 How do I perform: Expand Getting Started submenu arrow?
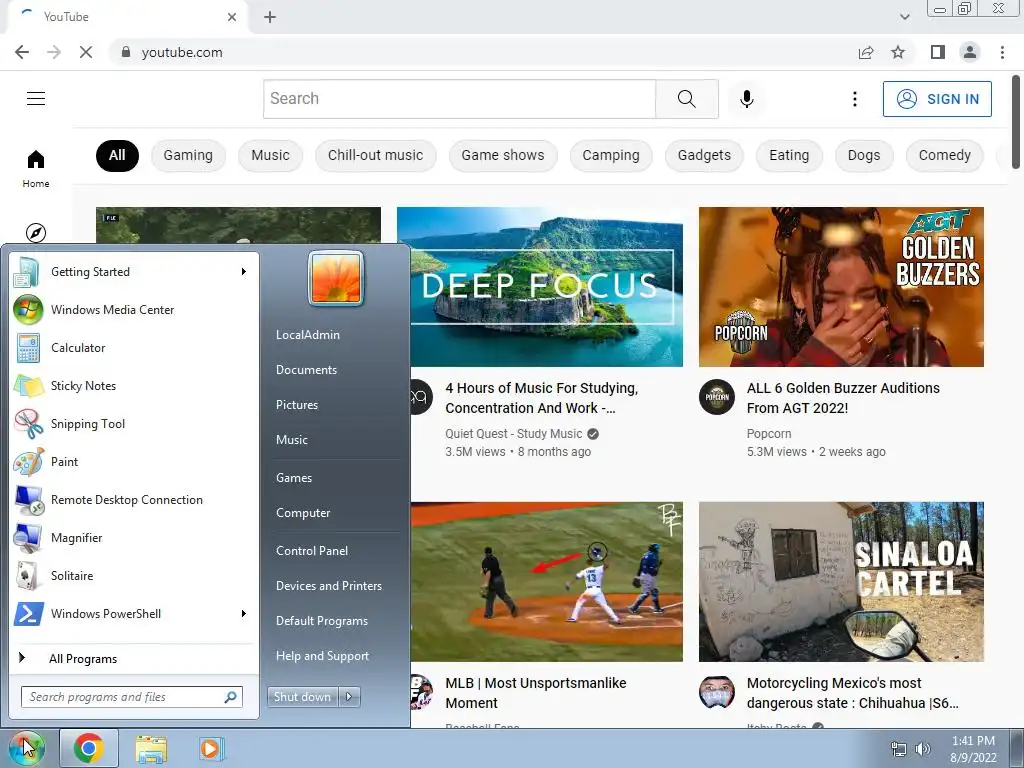(x=244, y=272)
